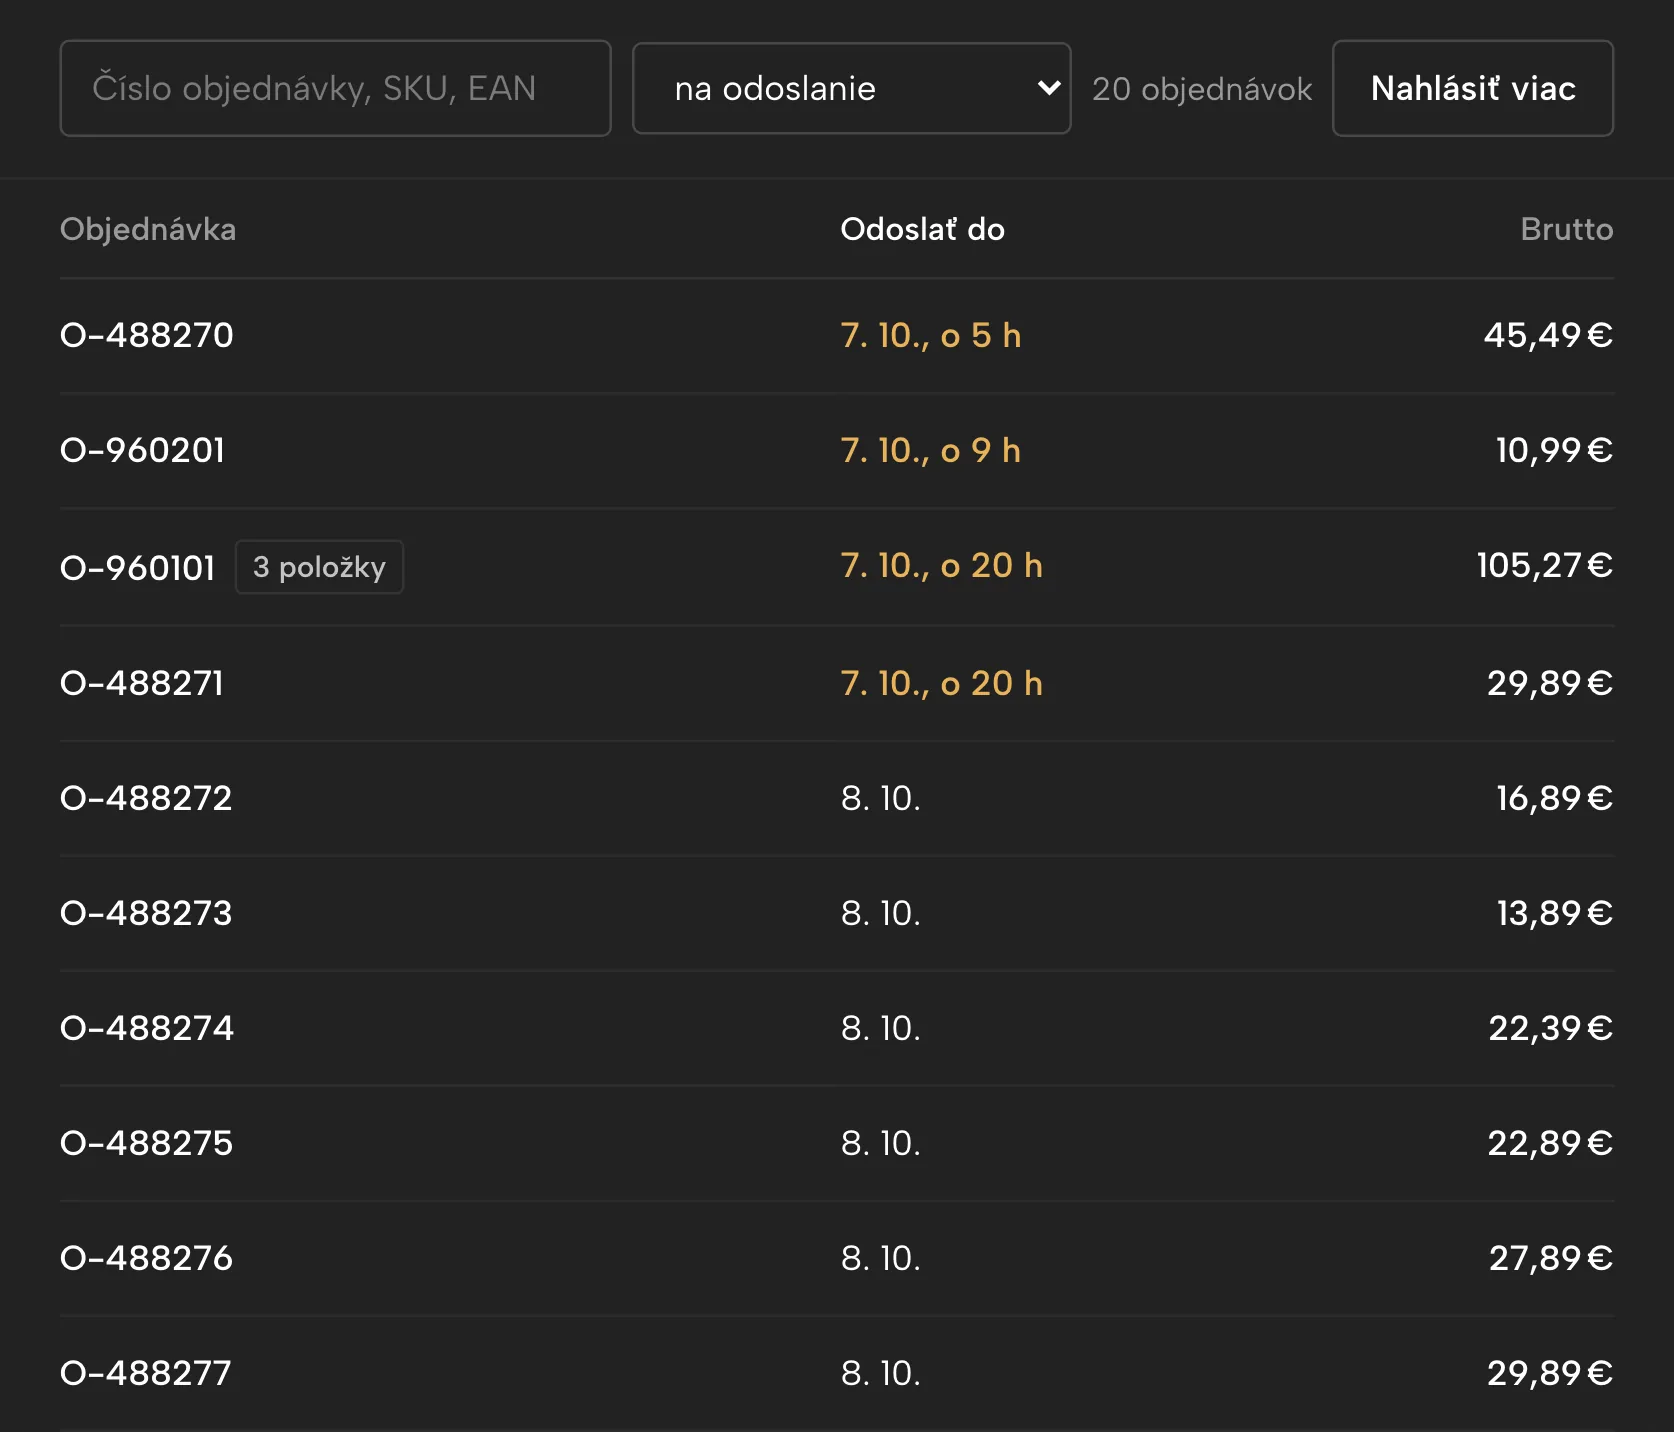Open order O-488270
Screen dimensions: 1674x1432
tap(147, 335)
